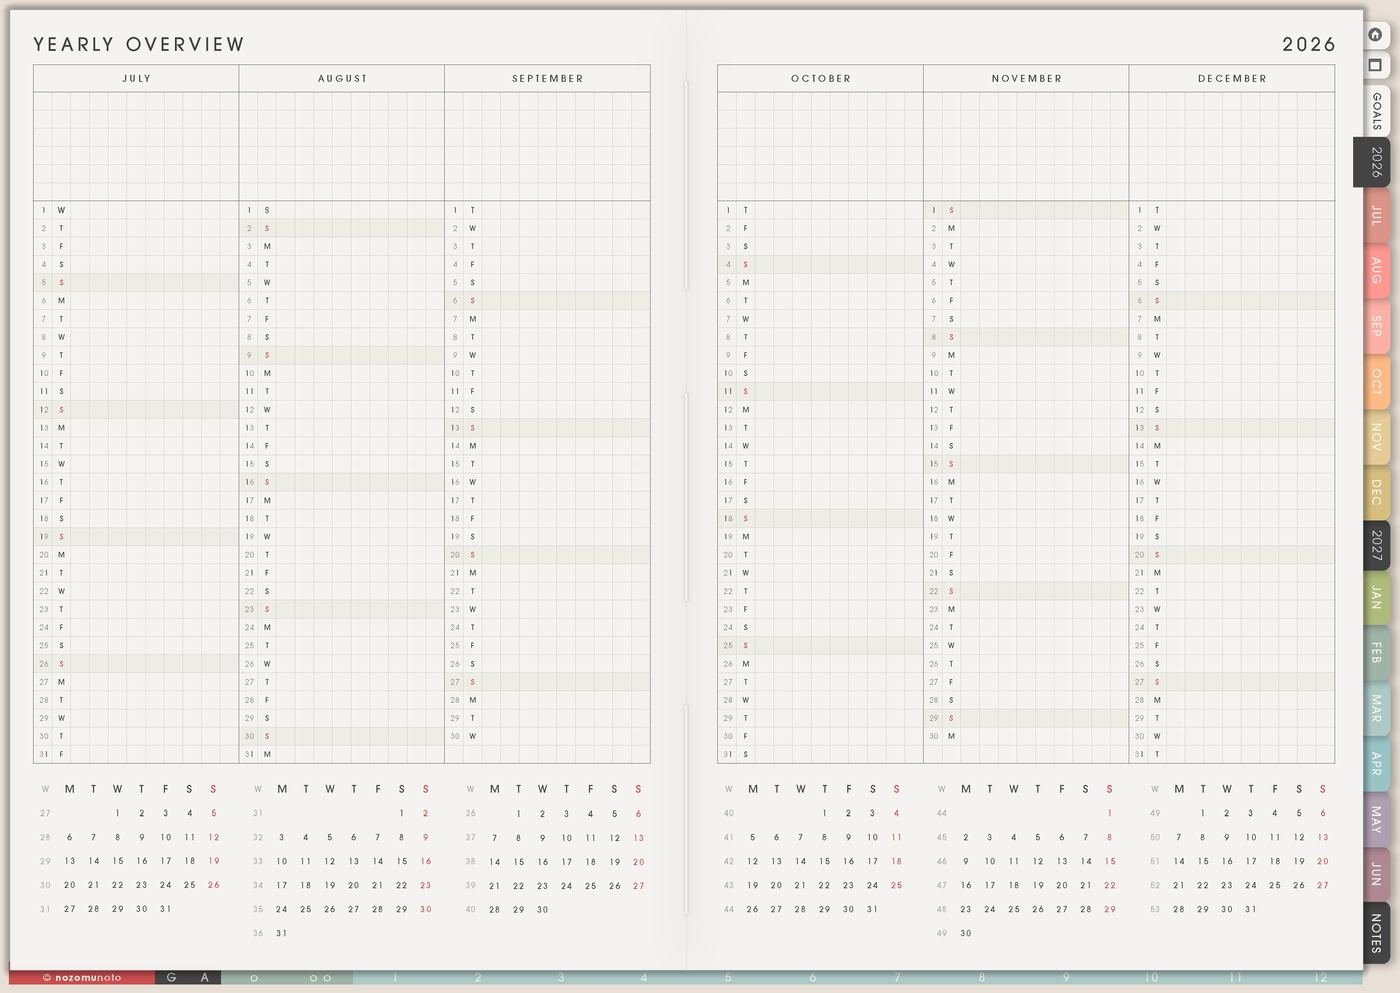Select bottom tab 12
Image resolution: width=1400 pixels, height=993 pixels.
(x=1321, y=977)
